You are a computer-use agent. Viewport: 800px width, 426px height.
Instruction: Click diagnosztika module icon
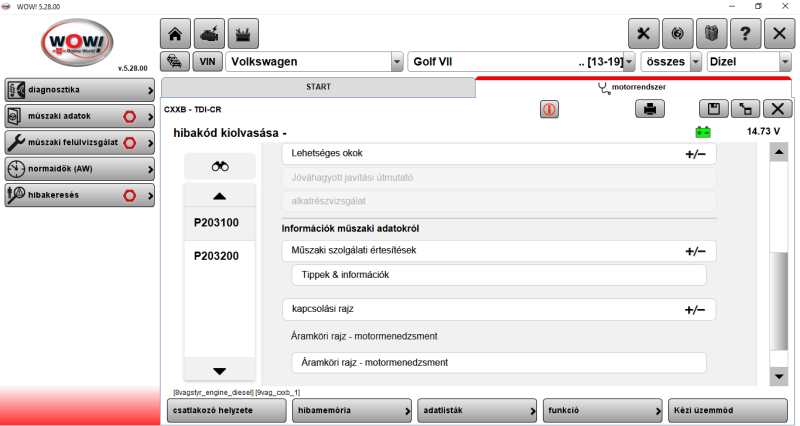16,90
